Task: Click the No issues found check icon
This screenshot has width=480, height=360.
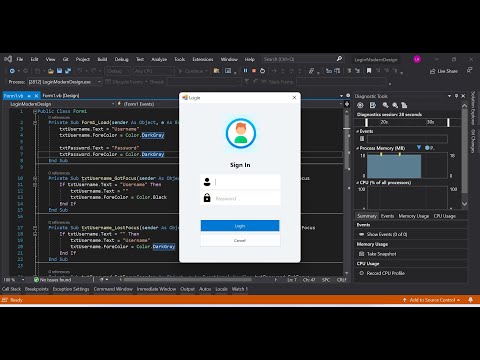Action: [x=36, y=280]
